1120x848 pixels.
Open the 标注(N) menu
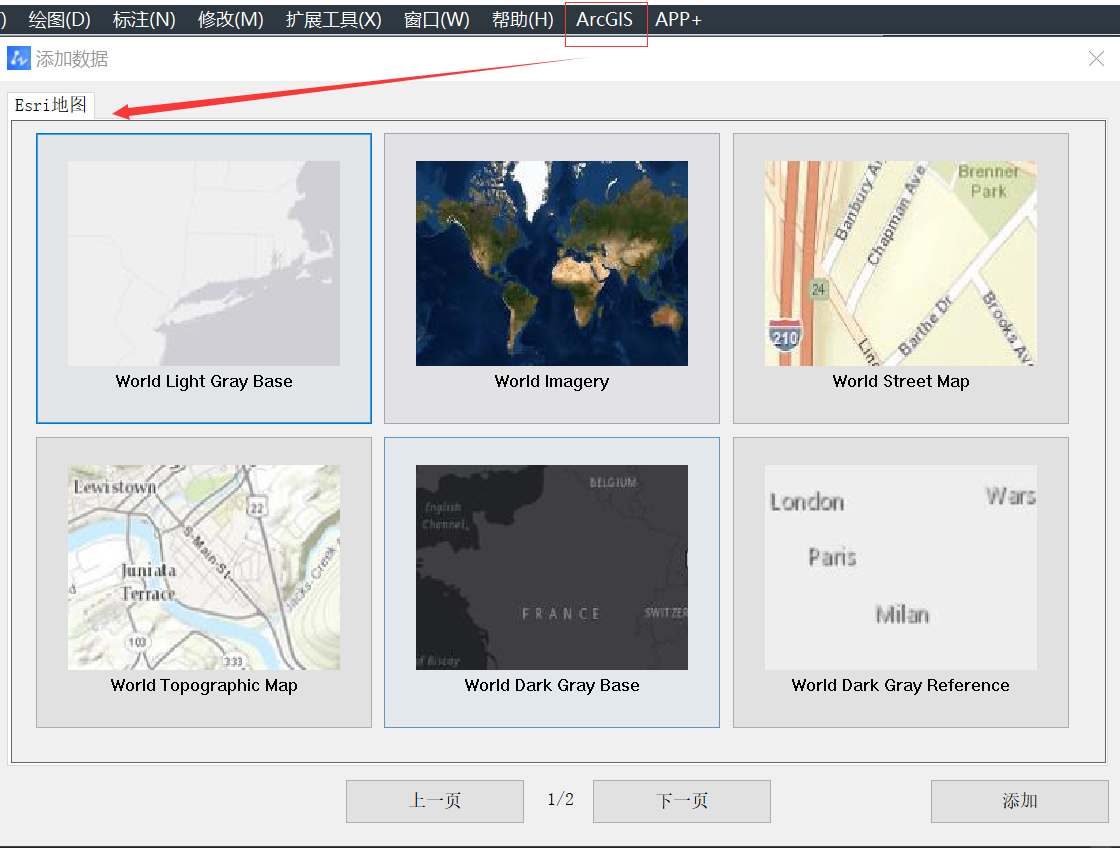click(144, 20)
